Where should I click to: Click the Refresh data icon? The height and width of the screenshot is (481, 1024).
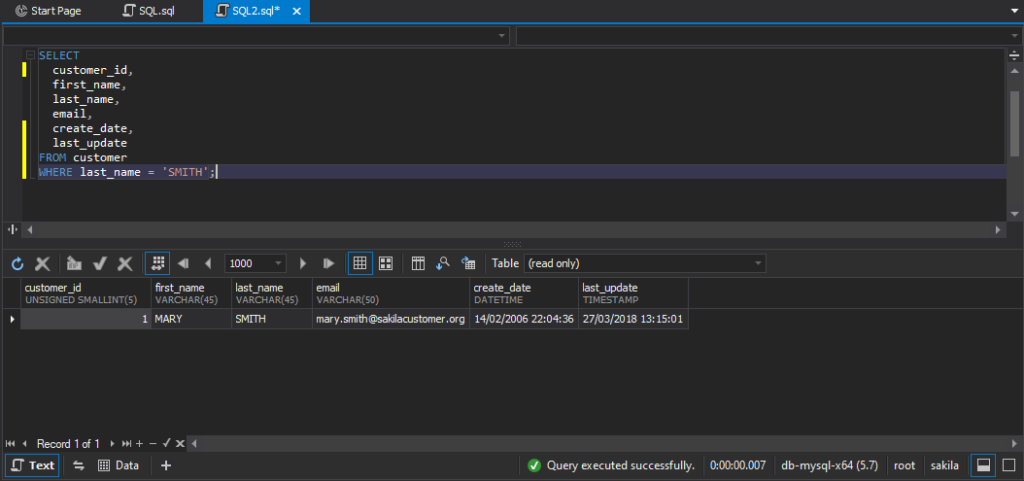coord(18,264)
